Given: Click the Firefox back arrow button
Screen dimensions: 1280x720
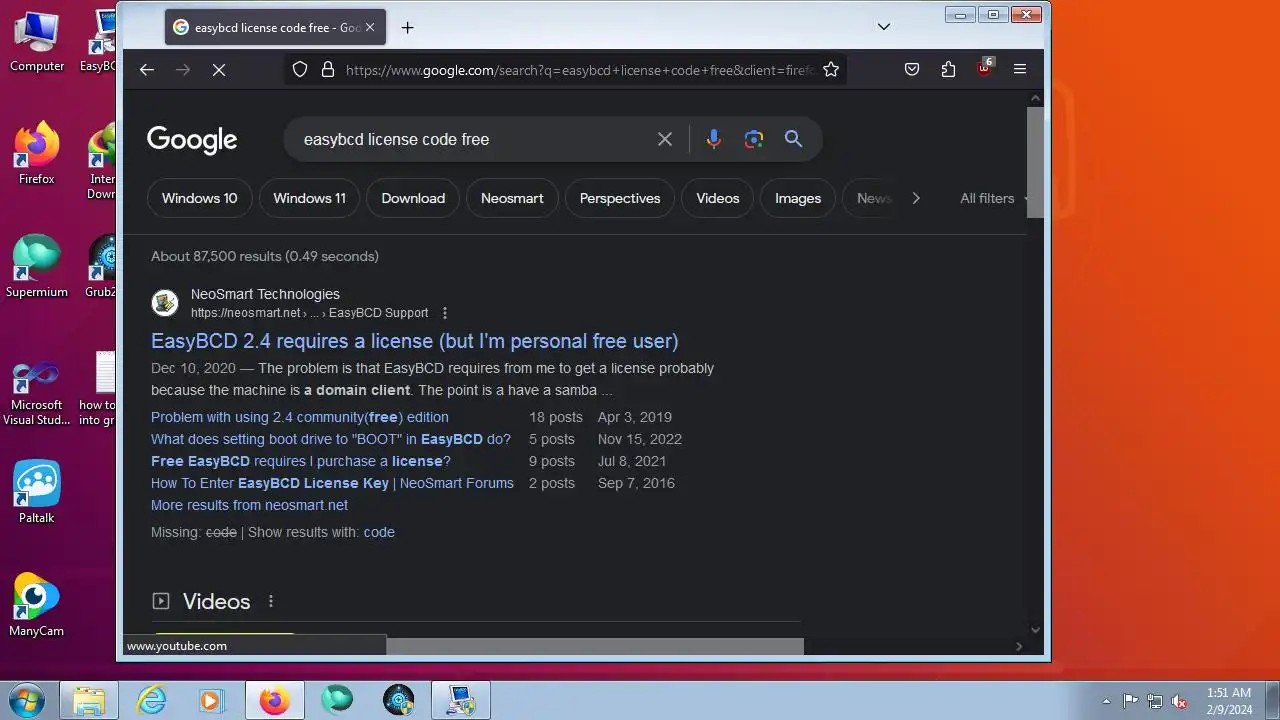Looking at the screenshot, I should point(147,70).
